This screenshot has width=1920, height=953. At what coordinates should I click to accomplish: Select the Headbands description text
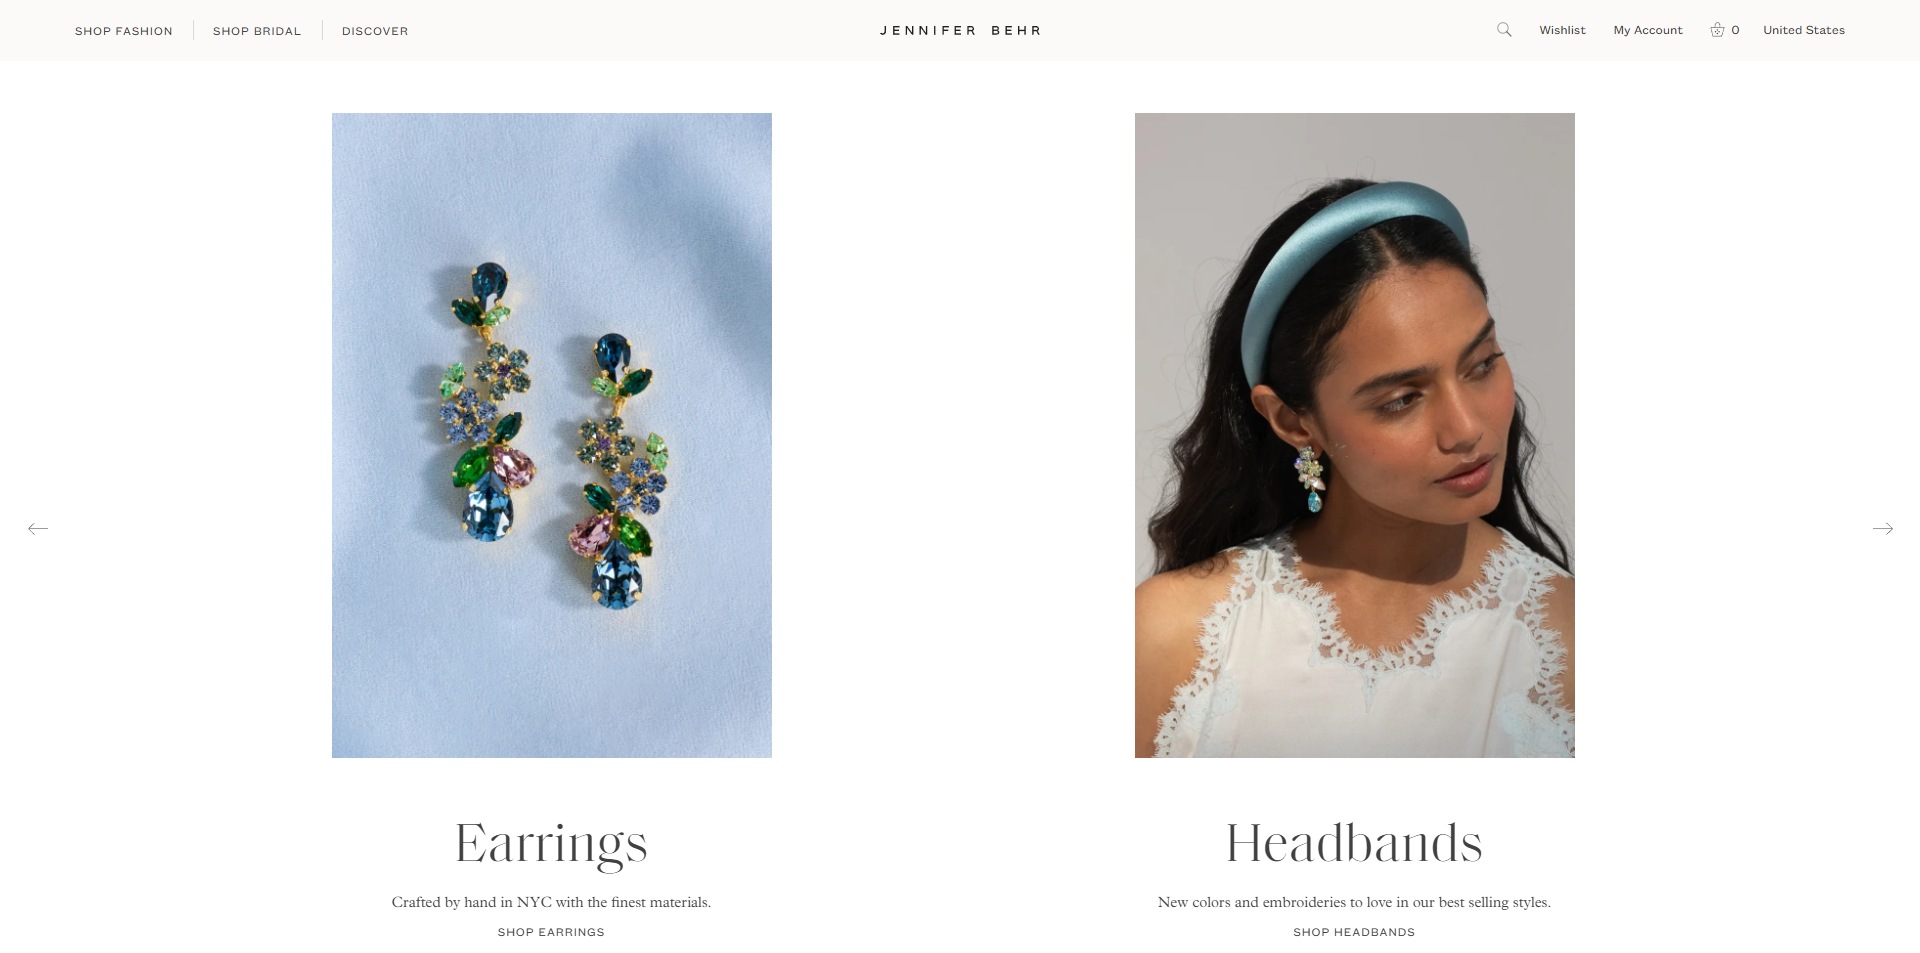(1354, 902)
